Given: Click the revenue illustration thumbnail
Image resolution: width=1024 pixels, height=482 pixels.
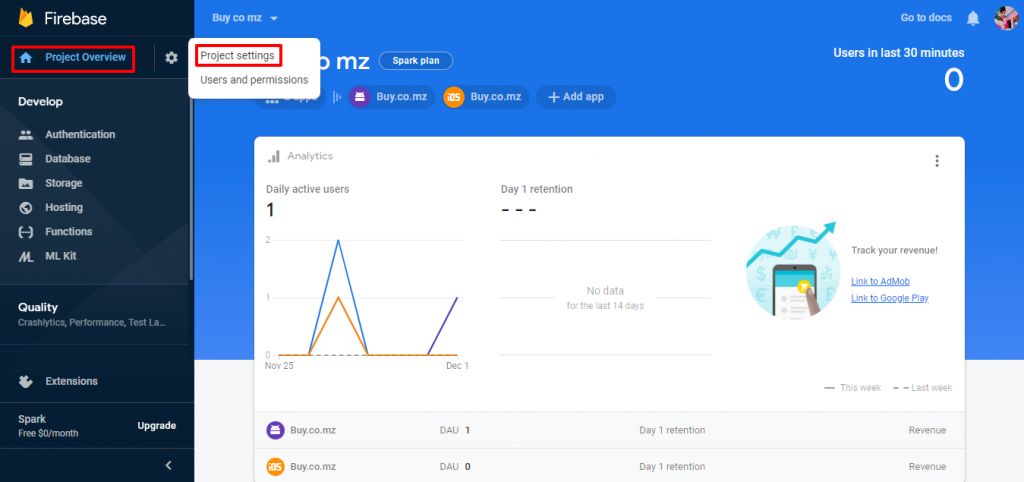Looking at the screenshot, I should [793, 270].
